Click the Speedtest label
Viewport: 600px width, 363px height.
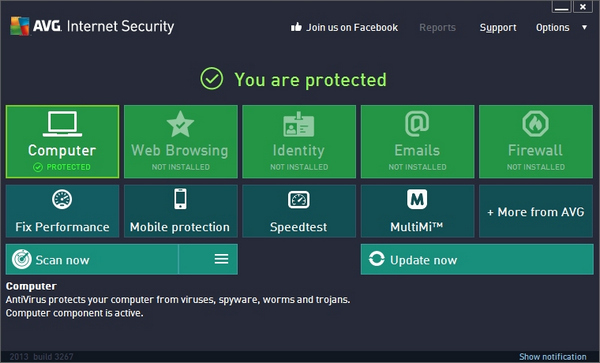(x=298, y=227)
